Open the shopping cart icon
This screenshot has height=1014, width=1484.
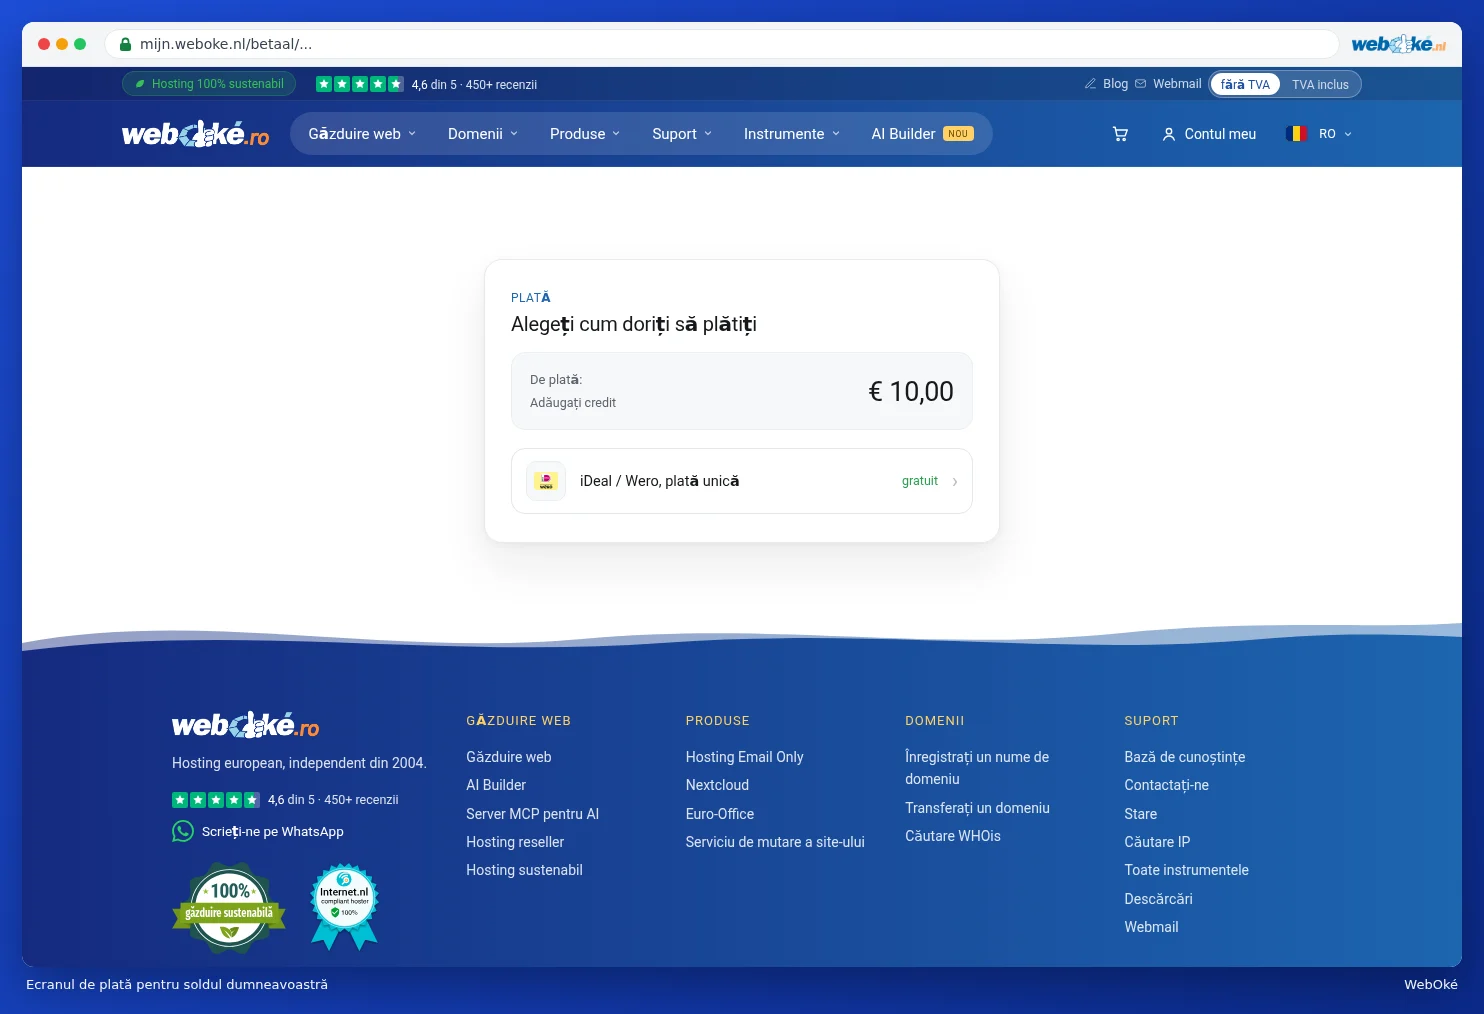pos(1120,134)
